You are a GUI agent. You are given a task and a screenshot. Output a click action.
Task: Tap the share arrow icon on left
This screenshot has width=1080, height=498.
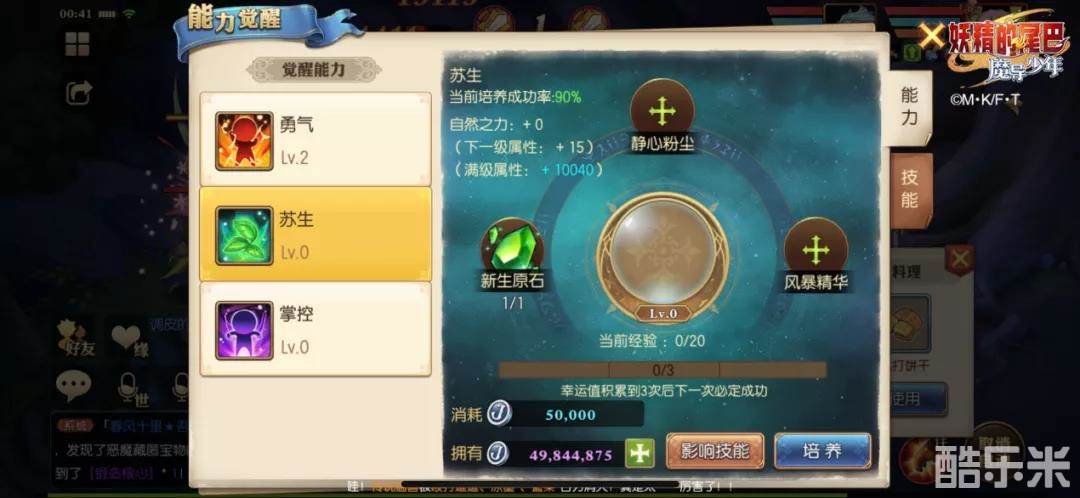pos(79,92)
